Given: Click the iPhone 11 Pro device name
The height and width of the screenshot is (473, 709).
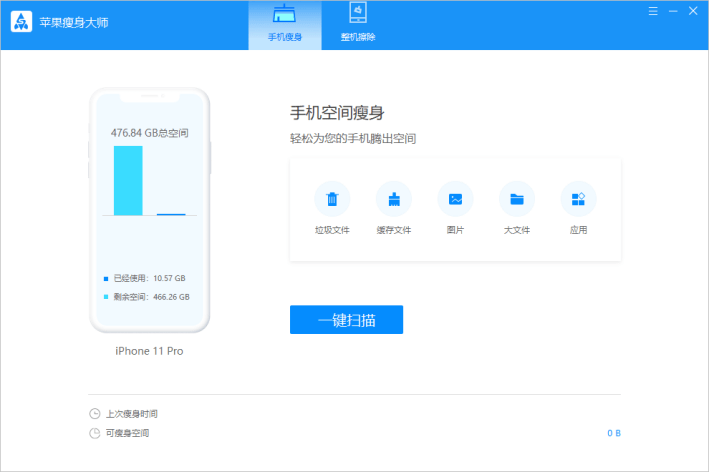Looking at the screenshot, I should (x=149, y=351).
